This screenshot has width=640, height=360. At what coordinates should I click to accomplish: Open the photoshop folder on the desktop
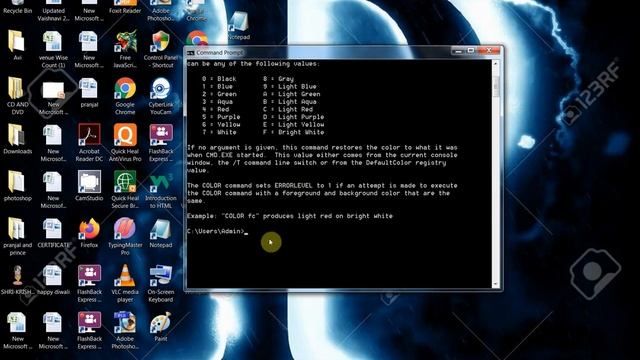pos(17,187)
